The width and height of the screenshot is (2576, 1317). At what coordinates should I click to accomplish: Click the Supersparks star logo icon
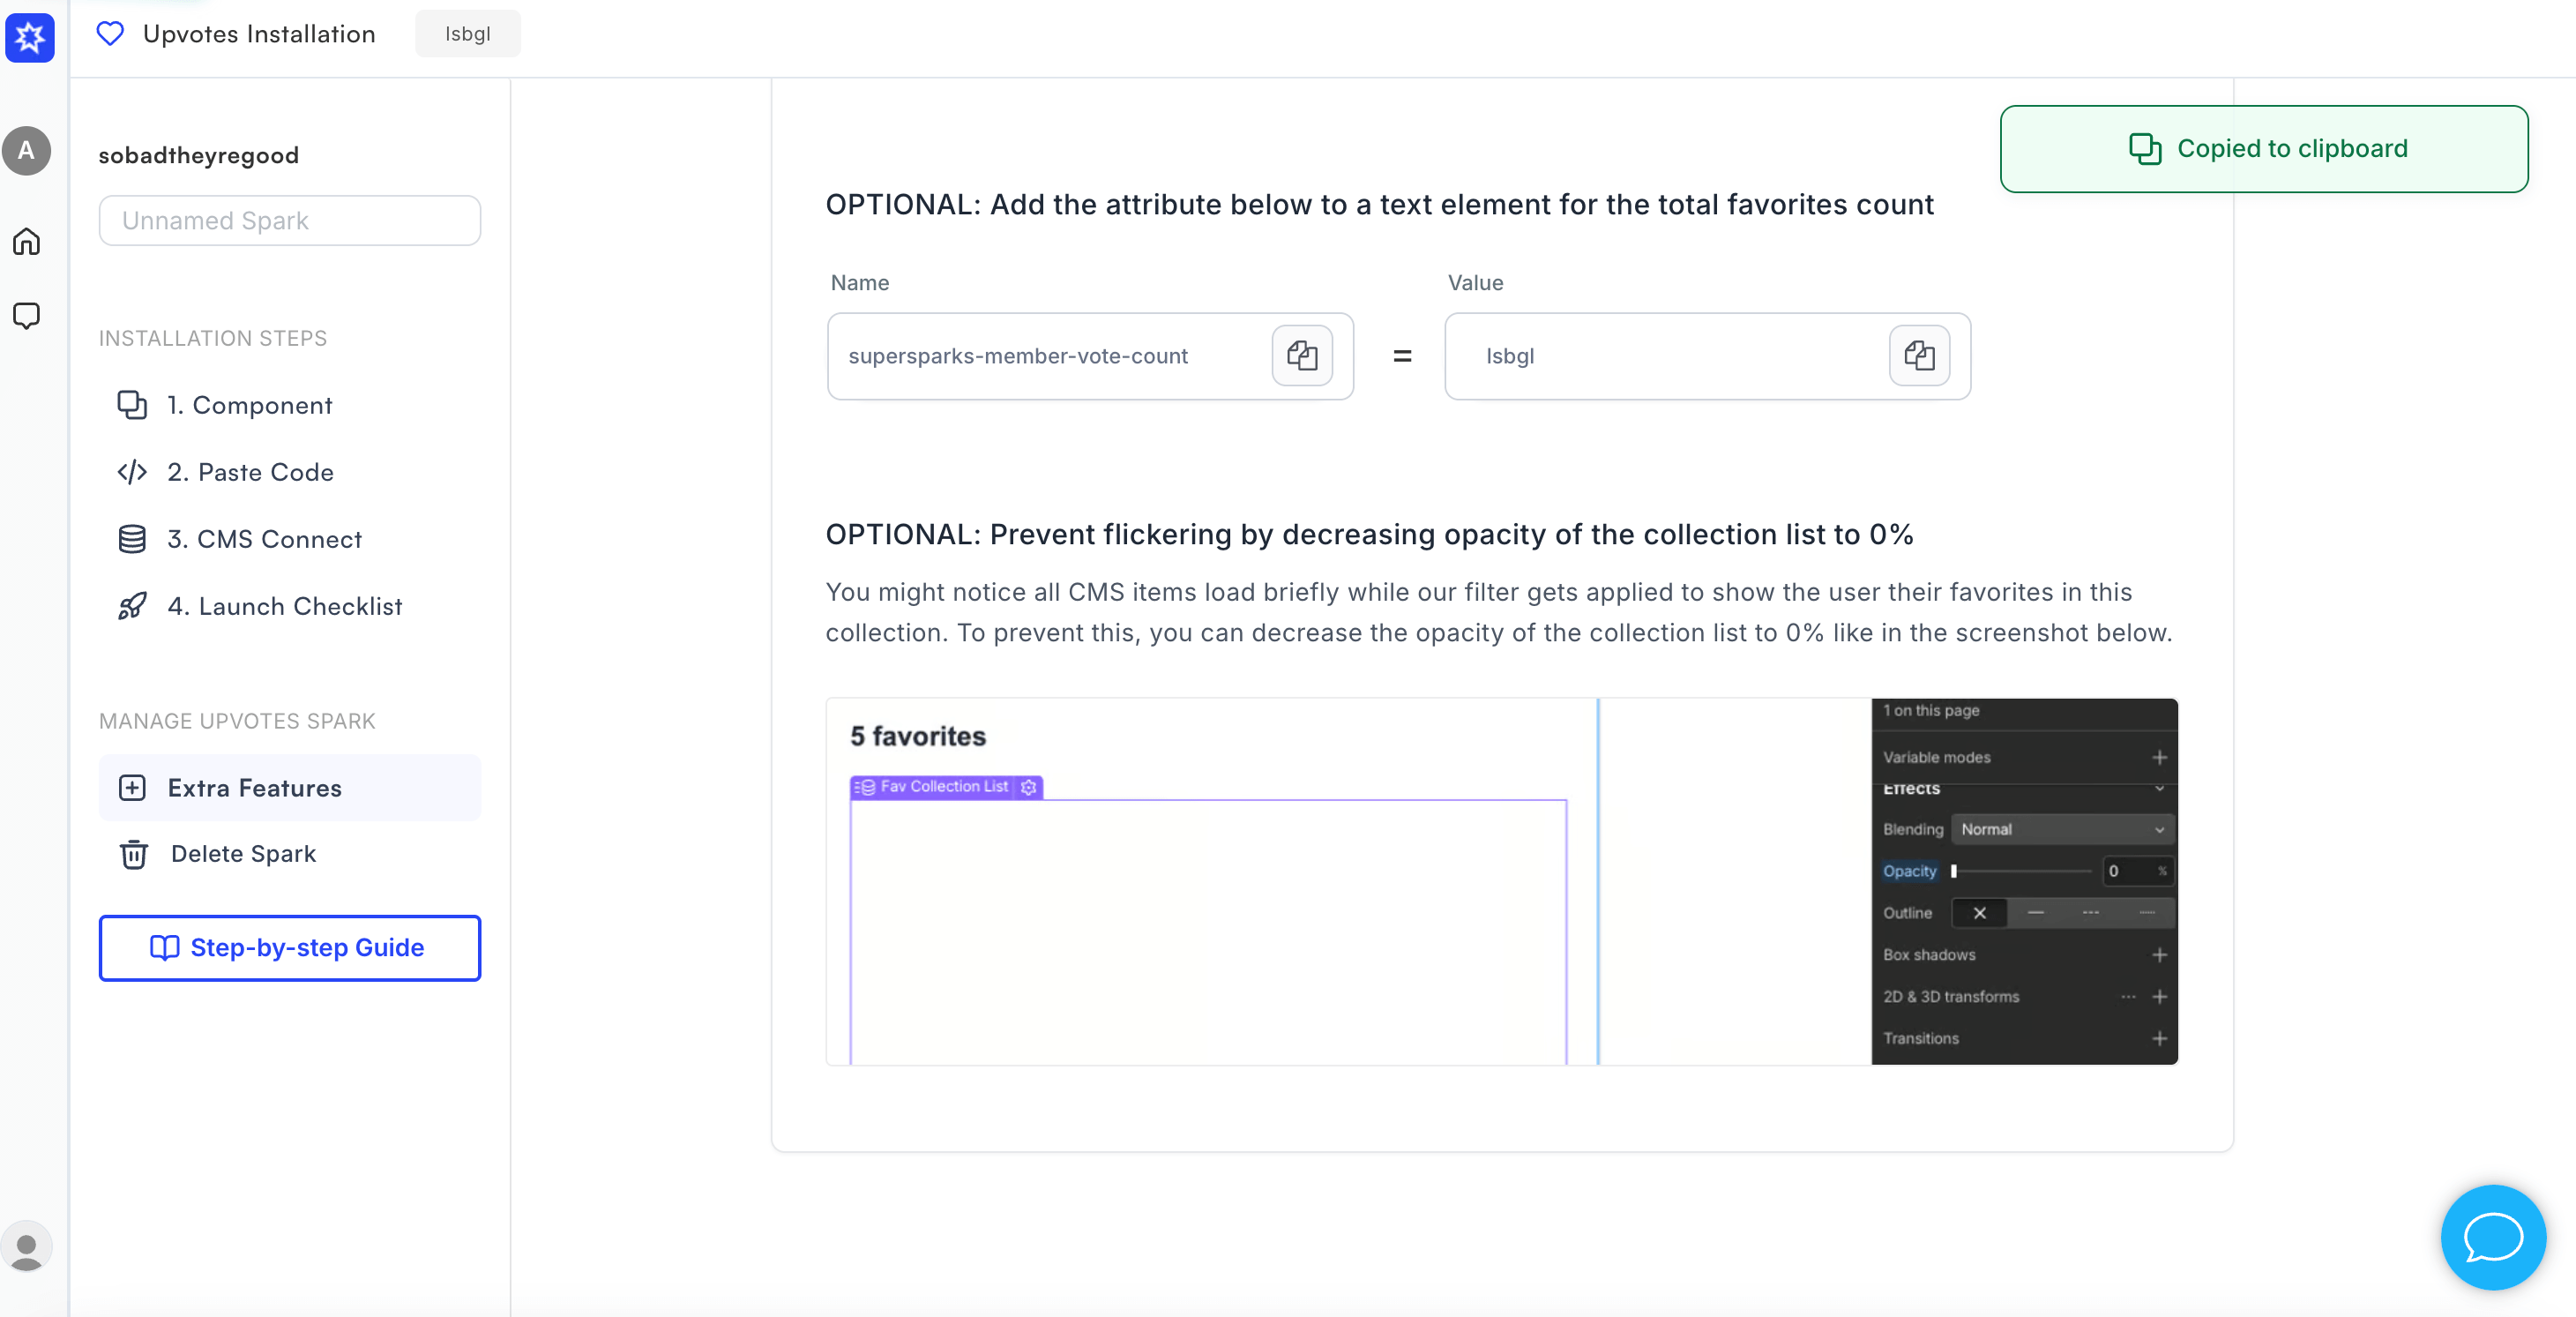pyautogui.click(x=30, y=38)
